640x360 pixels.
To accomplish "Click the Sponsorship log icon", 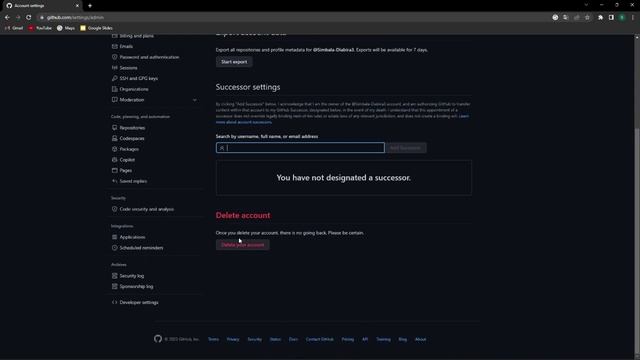I will 115,287.
